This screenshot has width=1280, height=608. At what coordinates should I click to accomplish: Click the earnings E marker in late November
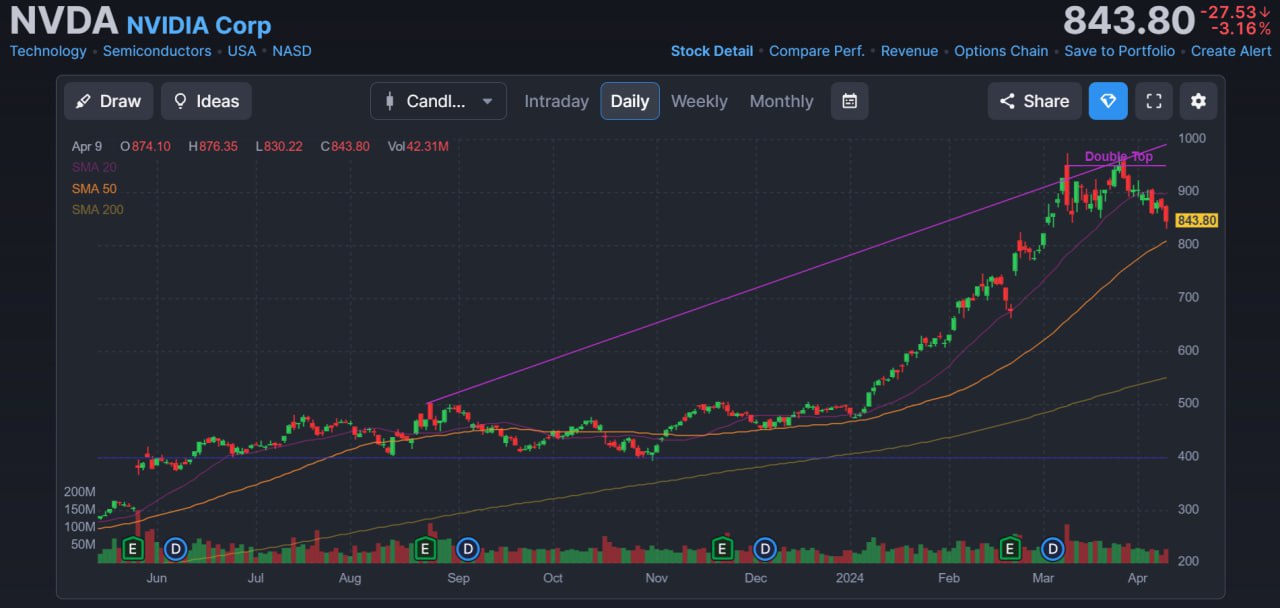tap(722, 548)
